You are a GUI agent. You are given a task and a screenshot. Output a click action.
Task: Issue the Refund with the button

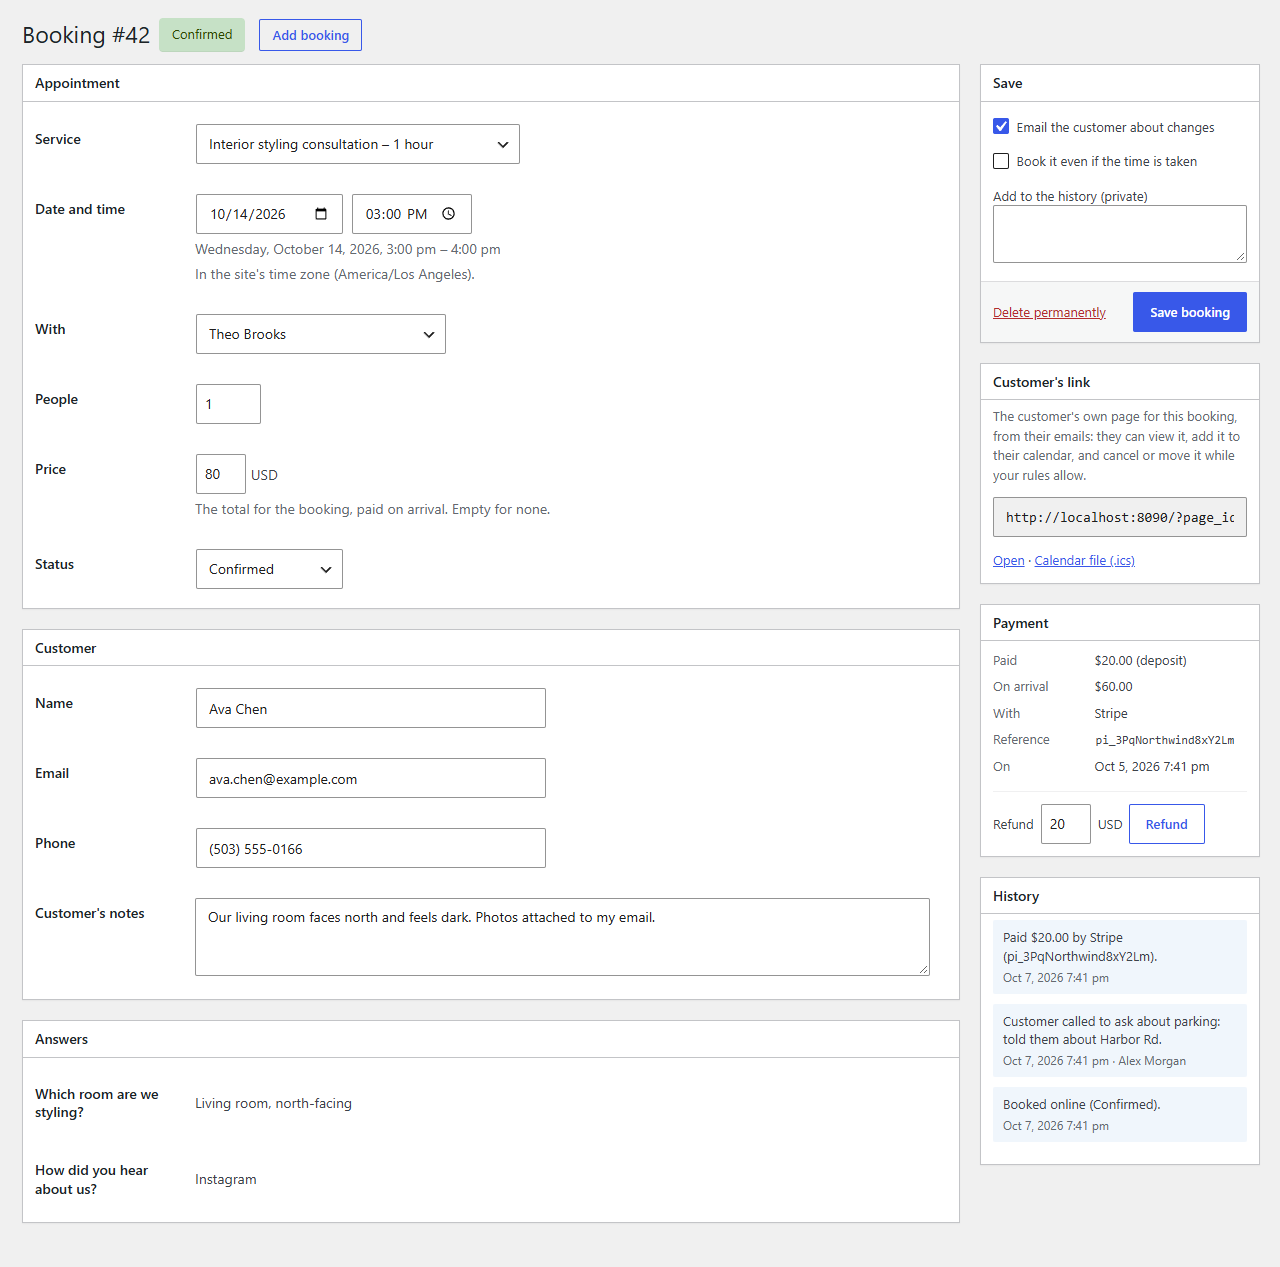pos(1167,824)
